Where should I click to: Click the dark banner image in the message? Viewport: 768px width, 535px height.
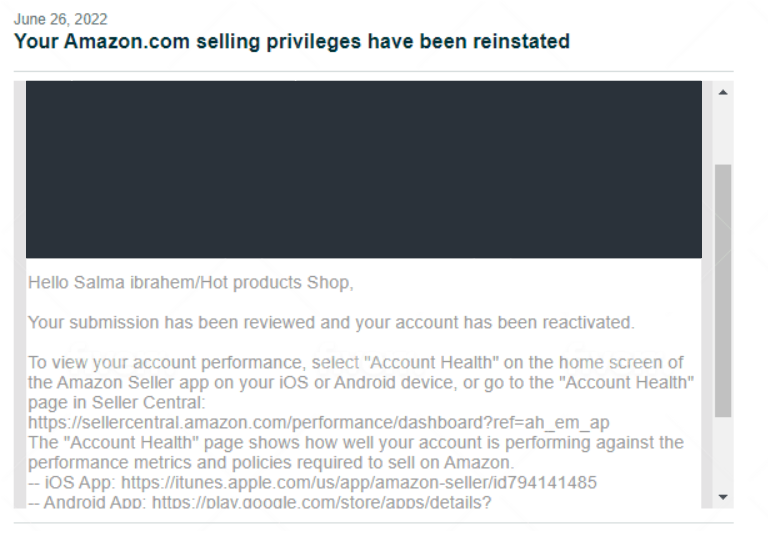(x=363, y=170)
